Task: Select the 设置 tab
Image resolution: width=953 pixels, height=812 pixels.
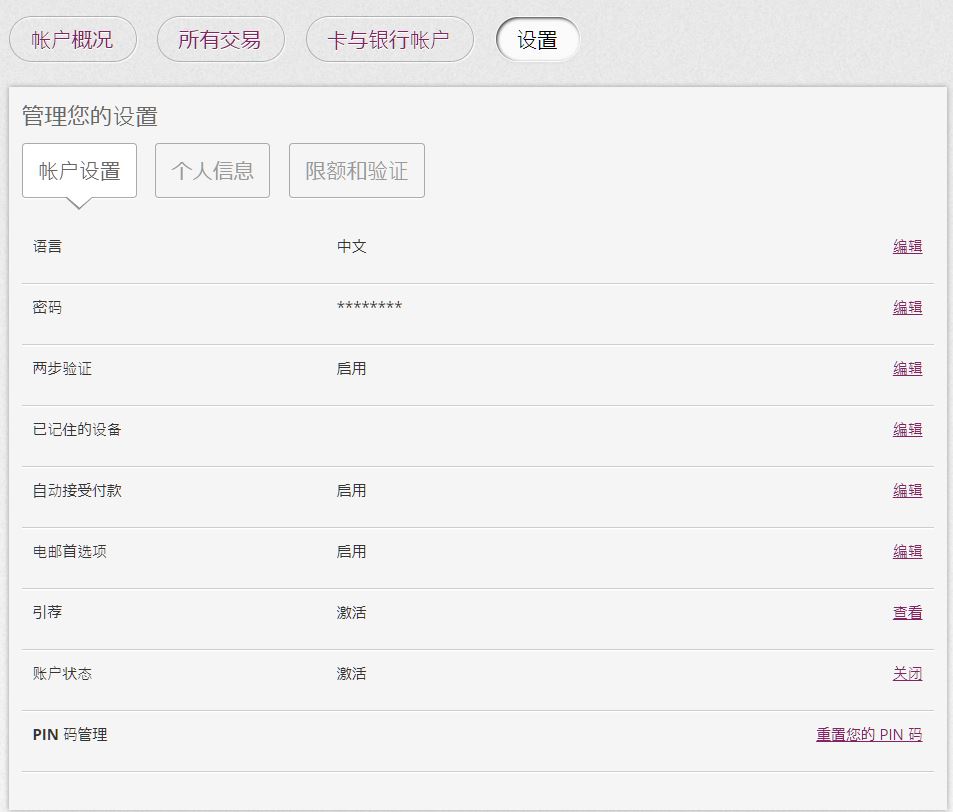Action: (537, 40)
